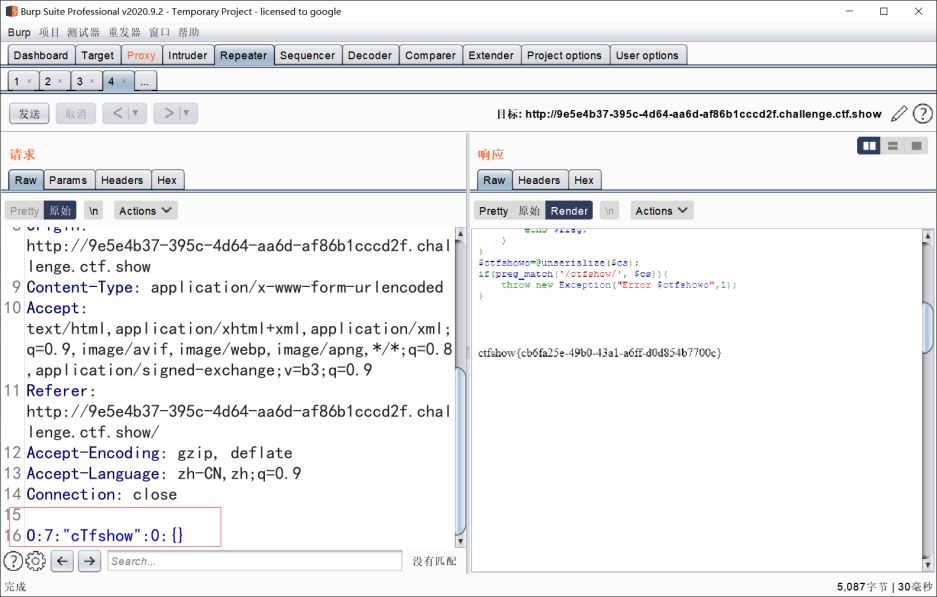
Task: Go to previous search match arrow
Action: [62, 561]
